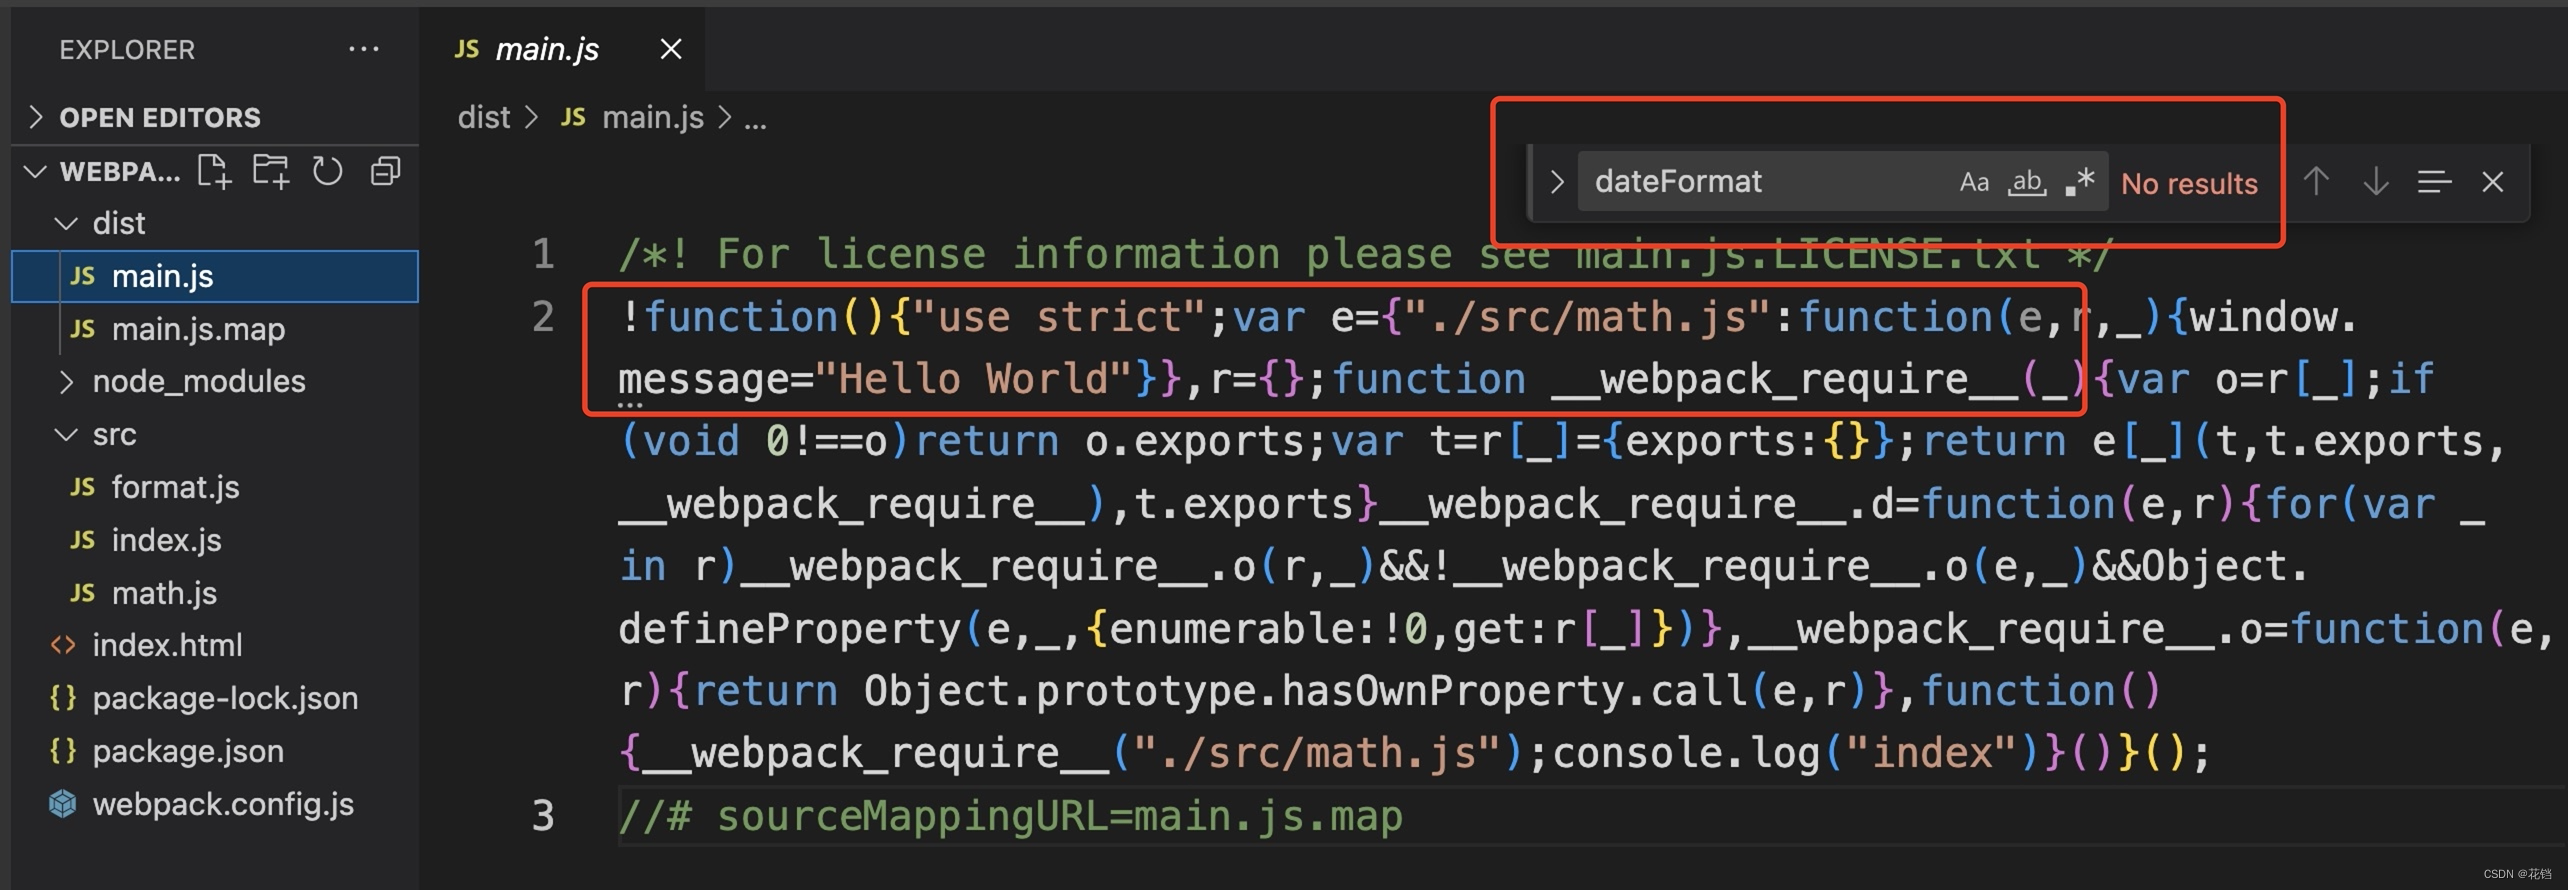This screenshot has width=2568, height=890.
Task: Open format.js in src folder
Action: click(x=214, y=487)
